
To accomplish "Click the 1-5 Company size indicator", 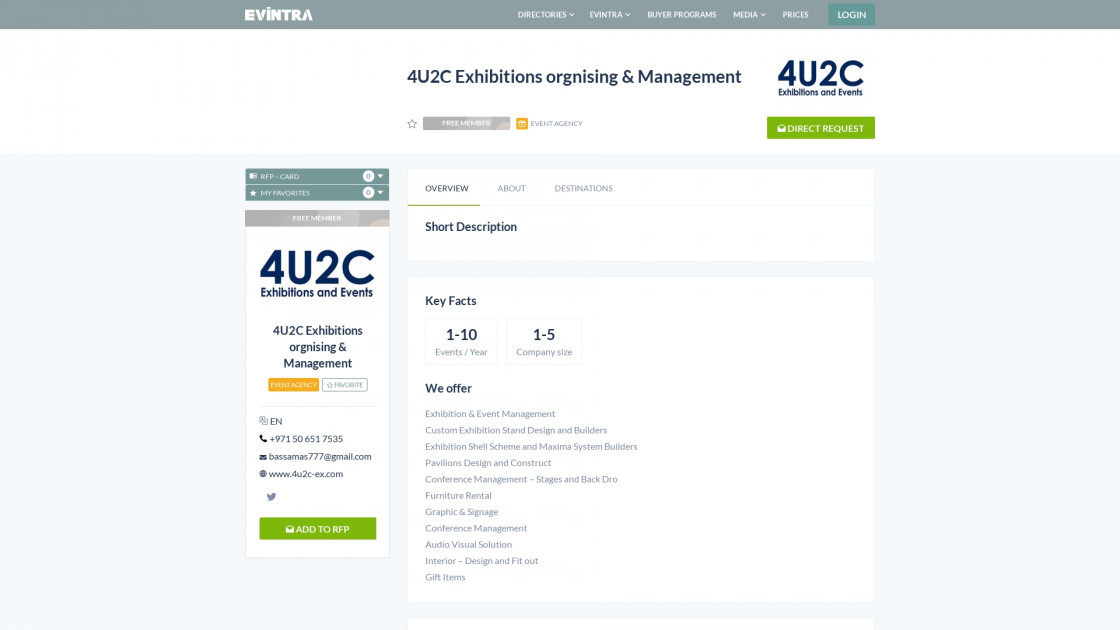I will point(544,340).
